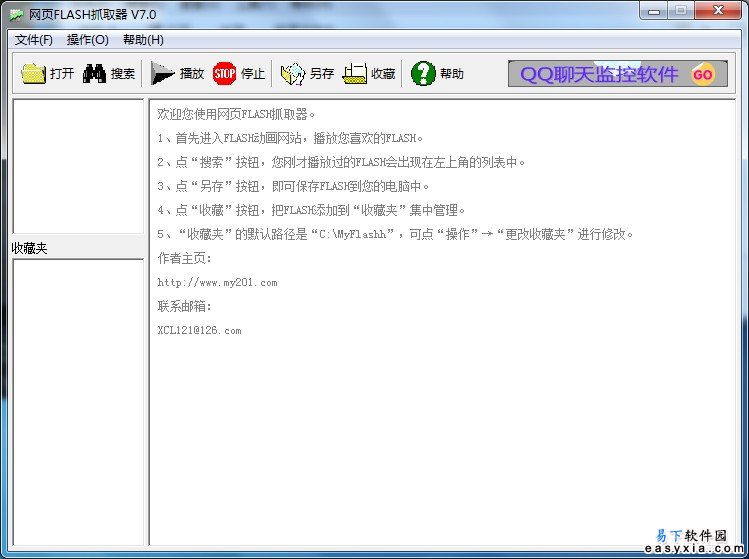
Task: Click the folder icon for 打开
Action: pyautogui.click(x=33, y=74)
